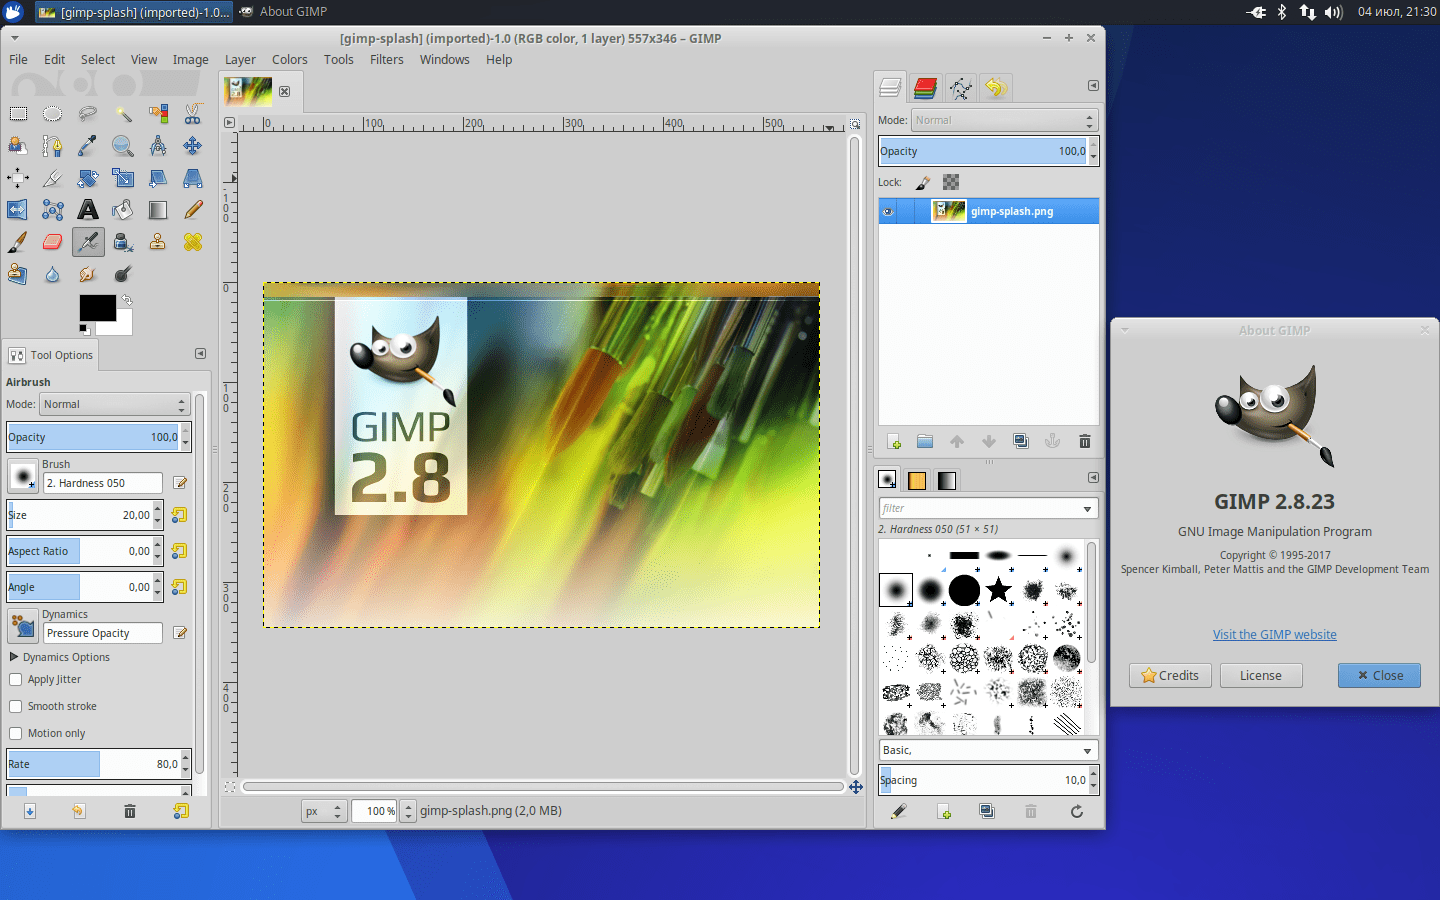
Task: Open the px unit dropdown in status bar
Action: [324, 811]
